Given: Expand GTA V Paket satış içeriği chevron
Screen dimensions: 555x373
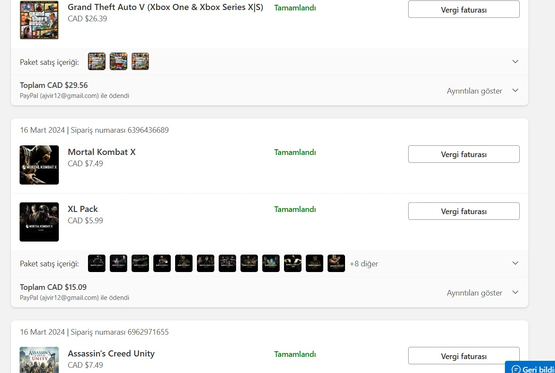Looking at the screenshot, I should point(515,62).
